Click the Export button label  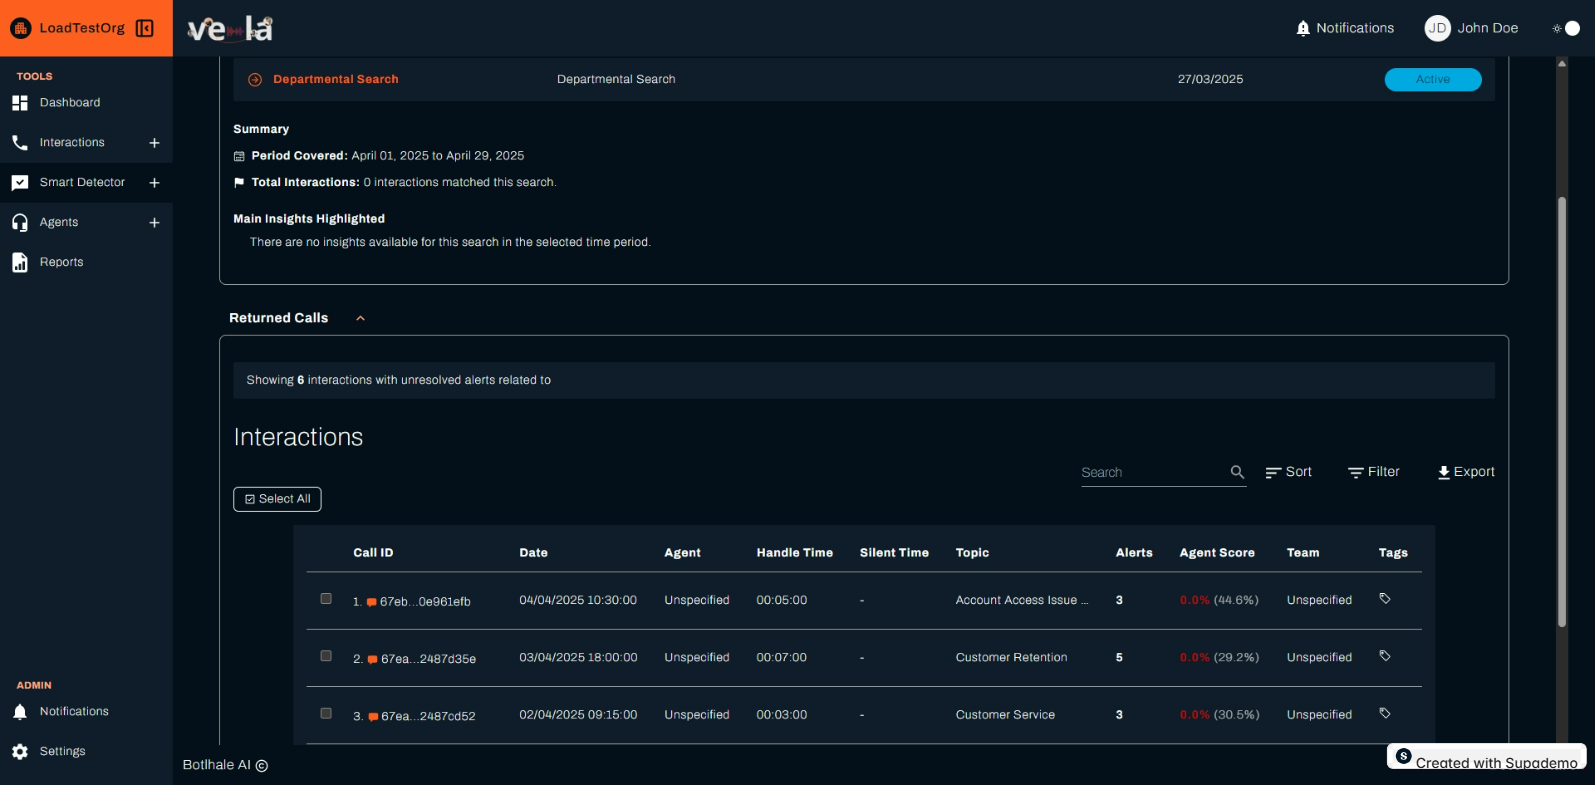coord(1474,472)
